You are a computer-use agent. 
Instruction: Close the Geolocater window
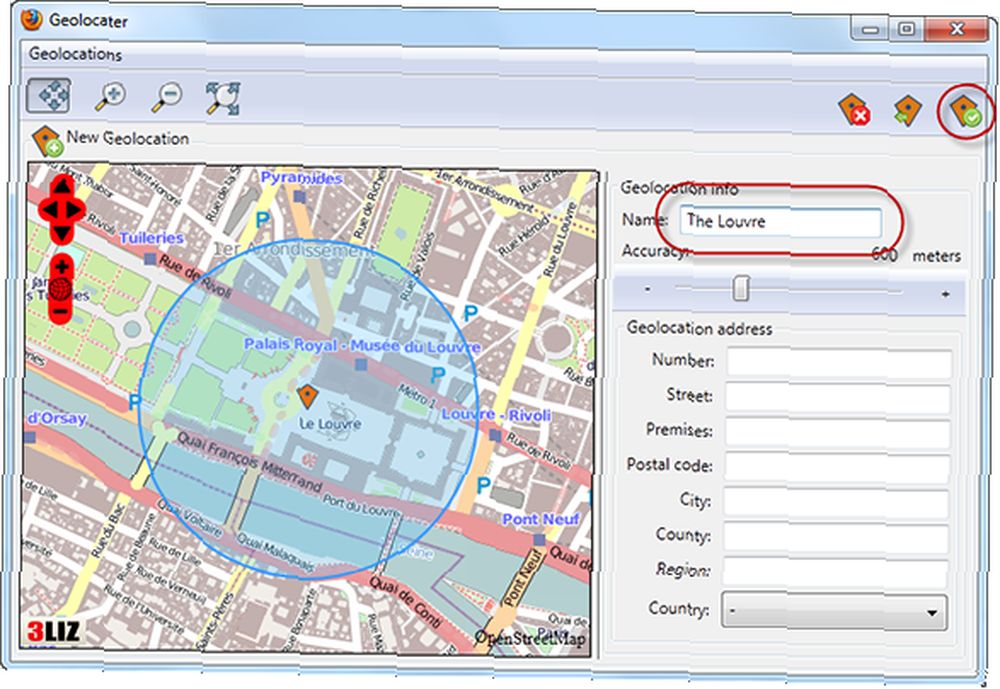[x=956, y=29]
